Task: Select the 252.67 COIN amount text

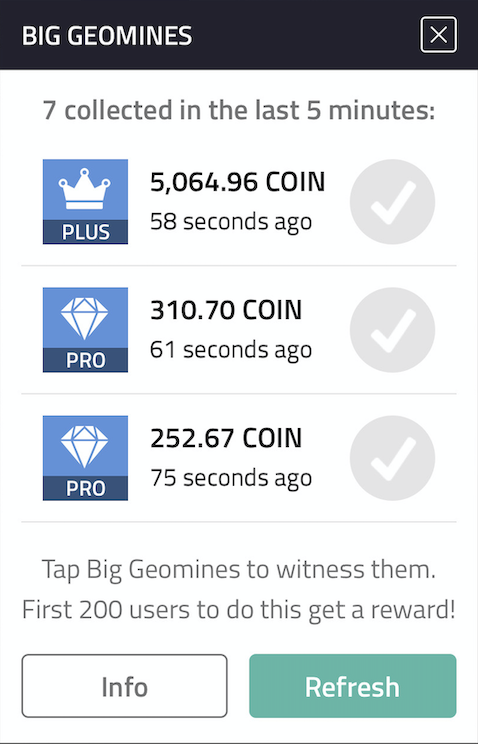Action: point(226,438)
